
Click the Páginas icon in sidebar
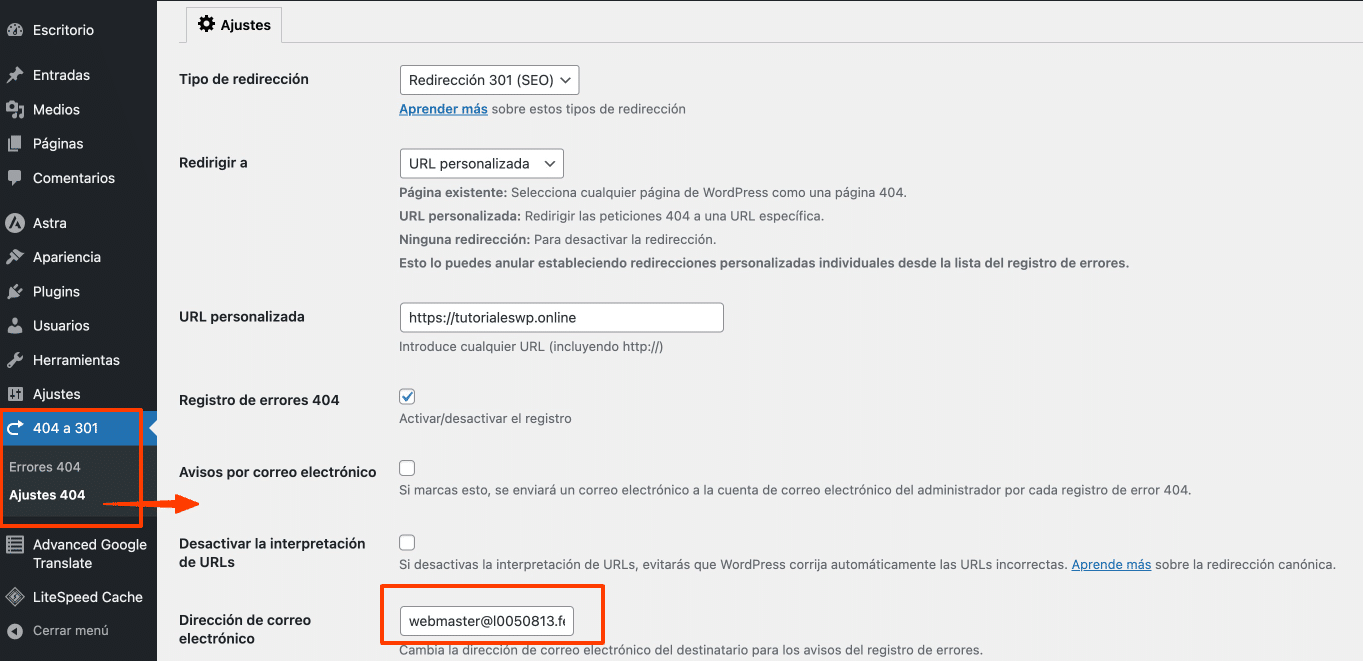[x=15, y=143]
